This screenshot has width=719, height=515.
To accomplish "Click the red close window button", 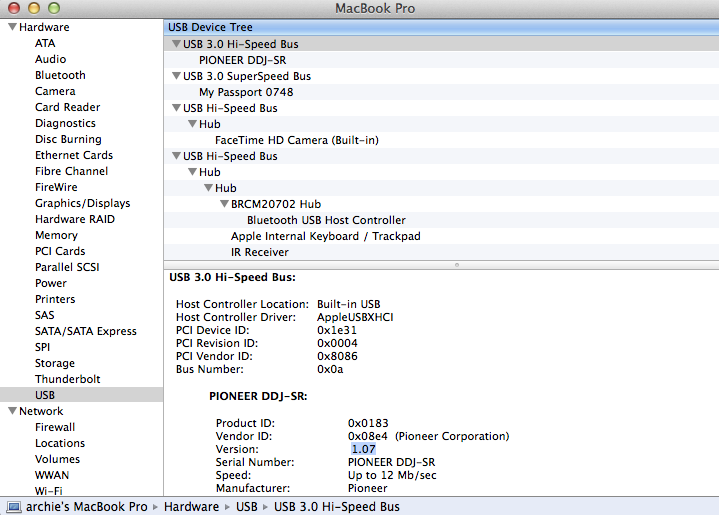I will click(x=14, y=8).
